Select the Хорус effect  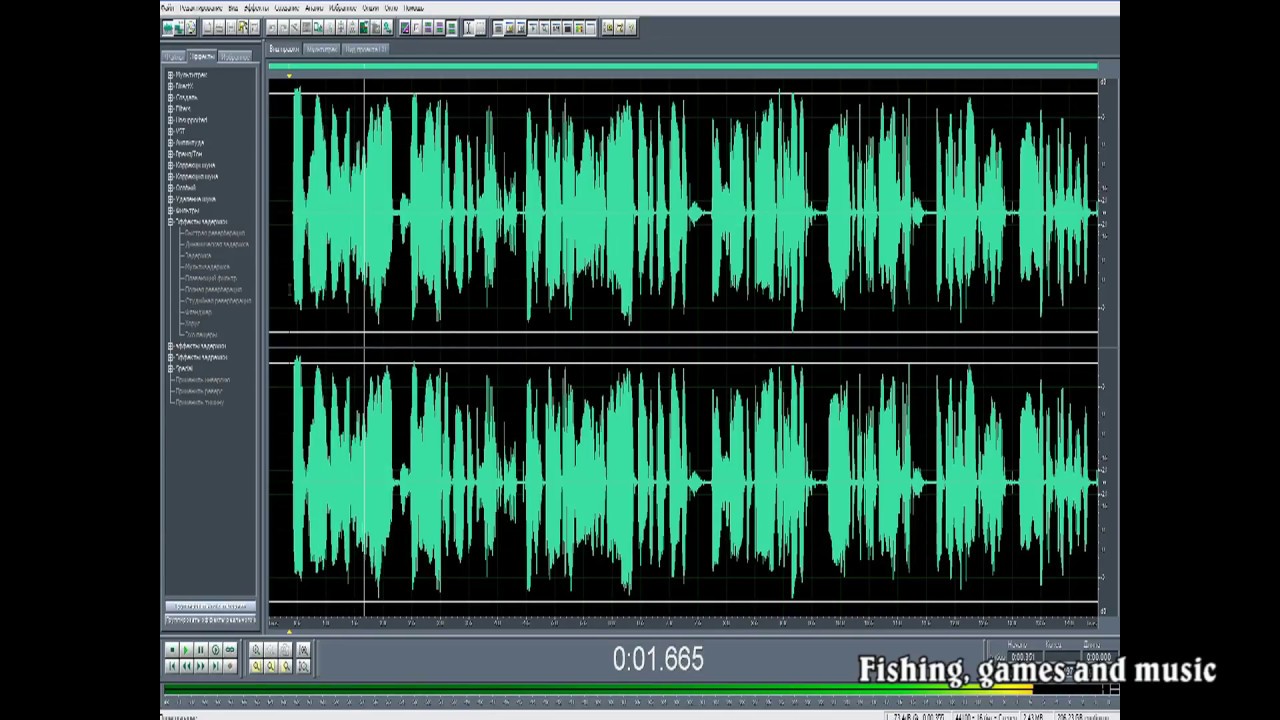pos(193,323)
